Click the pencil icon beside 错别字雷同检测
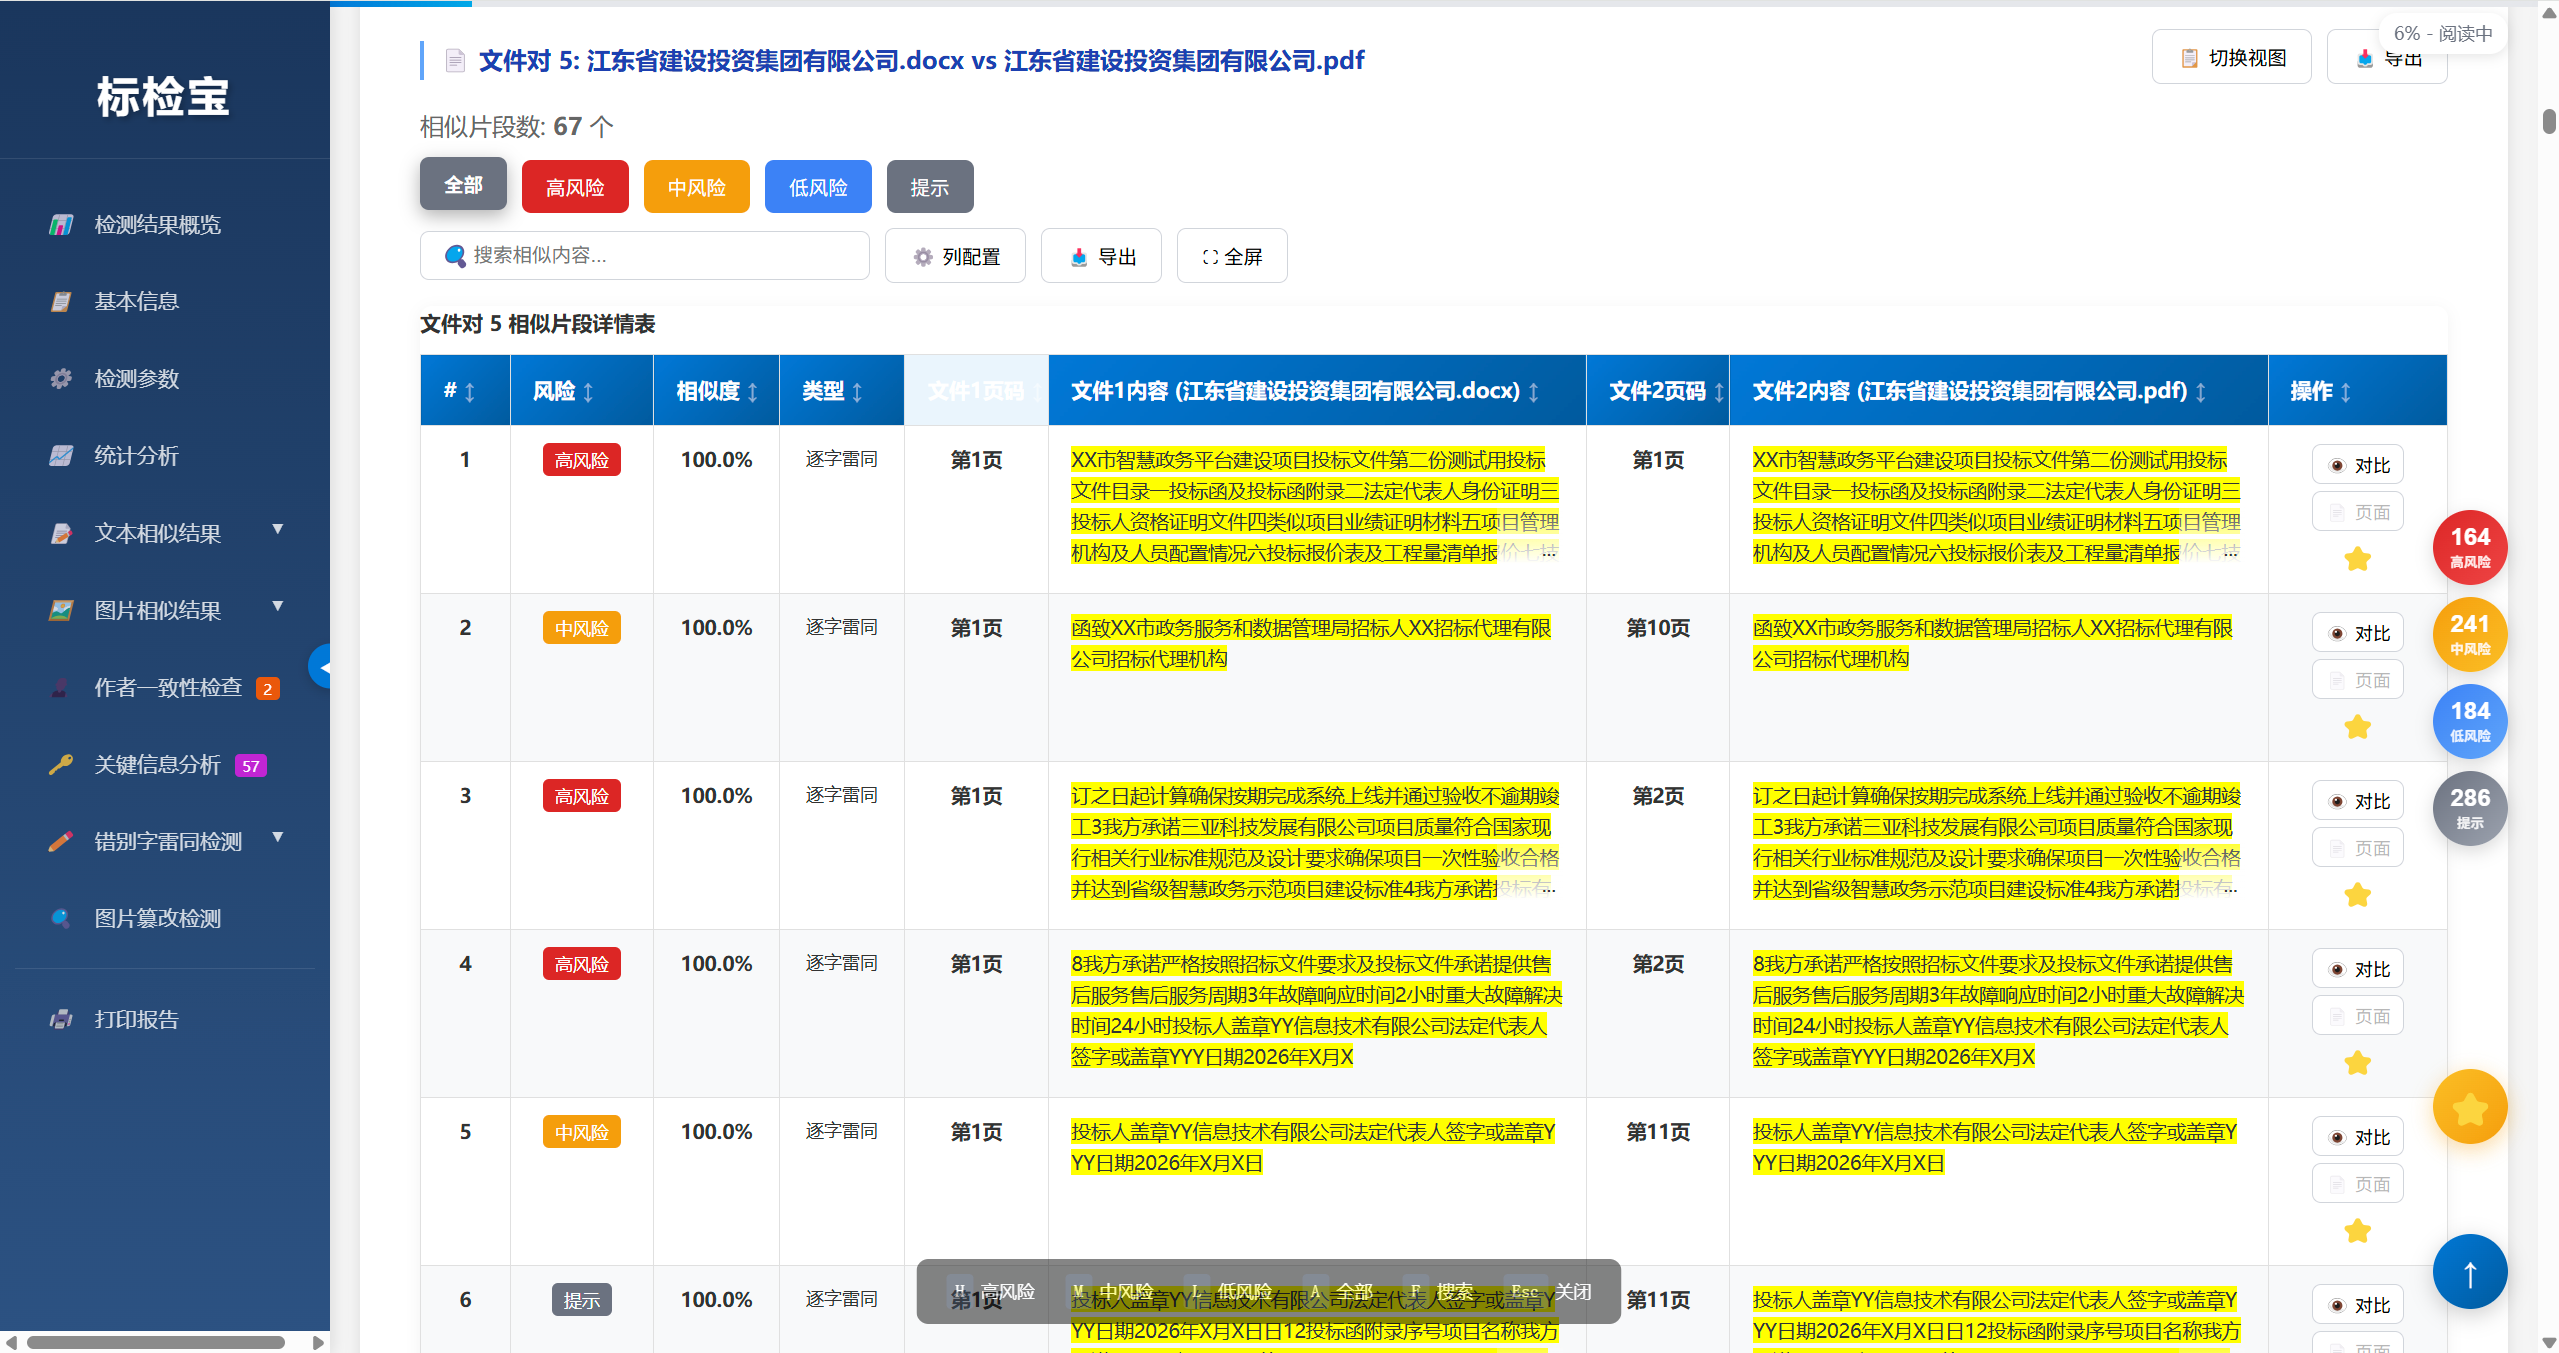The image size is (2559, 1353). pos(61,842)
